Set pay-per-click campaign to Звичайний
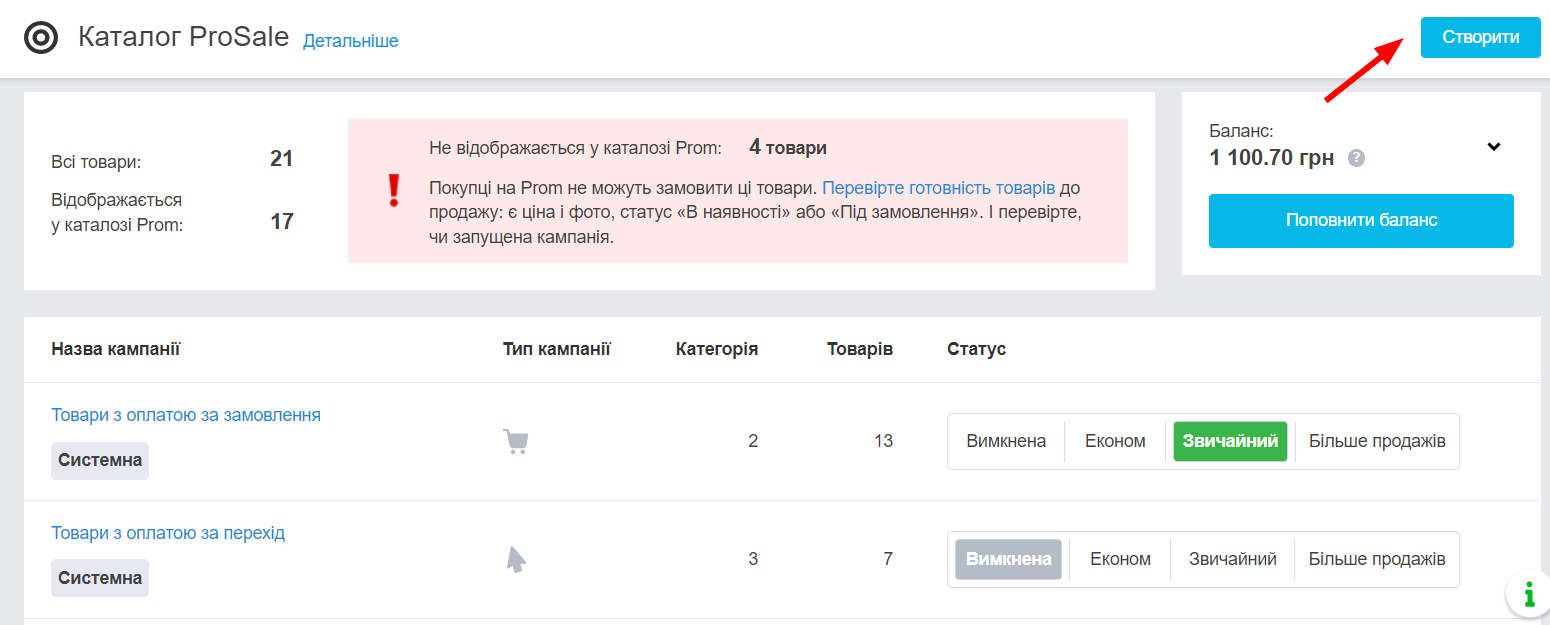Screen dimensions: 1550x625 tap(1232, 559)
